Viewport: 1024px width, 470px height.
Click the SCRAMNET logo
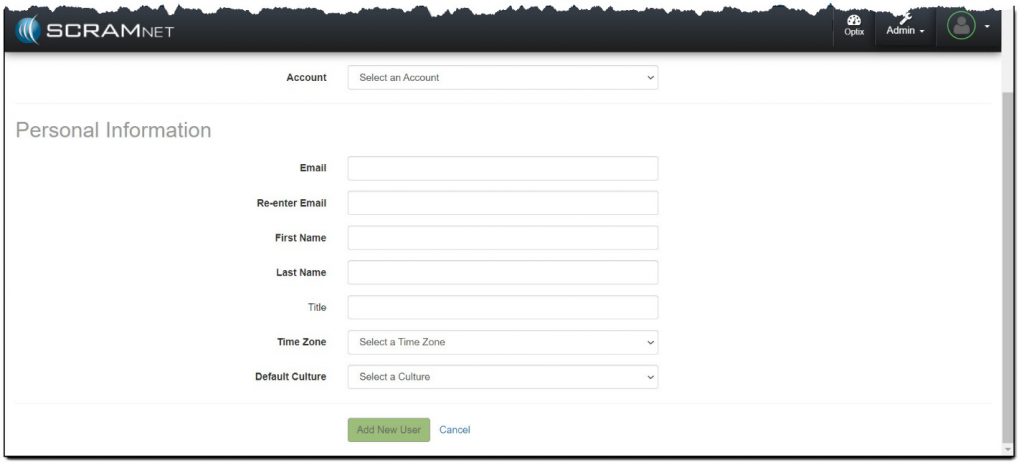(95, 30)
